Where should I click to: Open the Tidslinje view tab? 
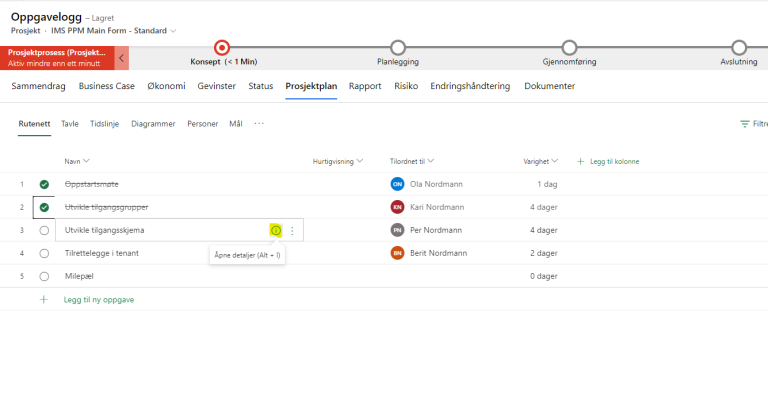104,124
